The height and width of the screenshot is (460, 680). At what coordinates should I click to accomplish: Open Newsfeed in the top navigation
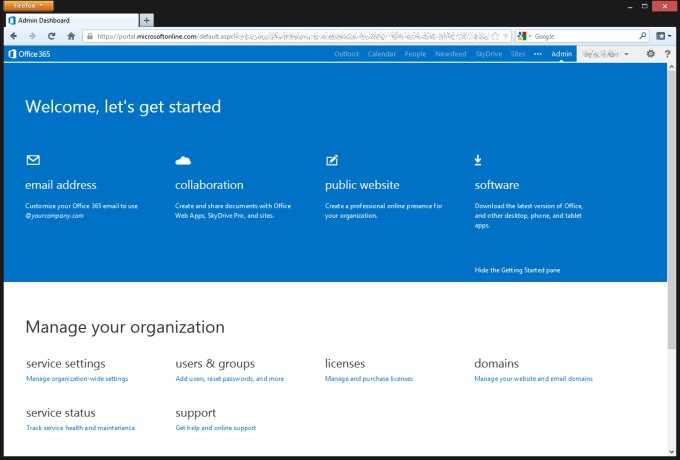pos(451,54)
